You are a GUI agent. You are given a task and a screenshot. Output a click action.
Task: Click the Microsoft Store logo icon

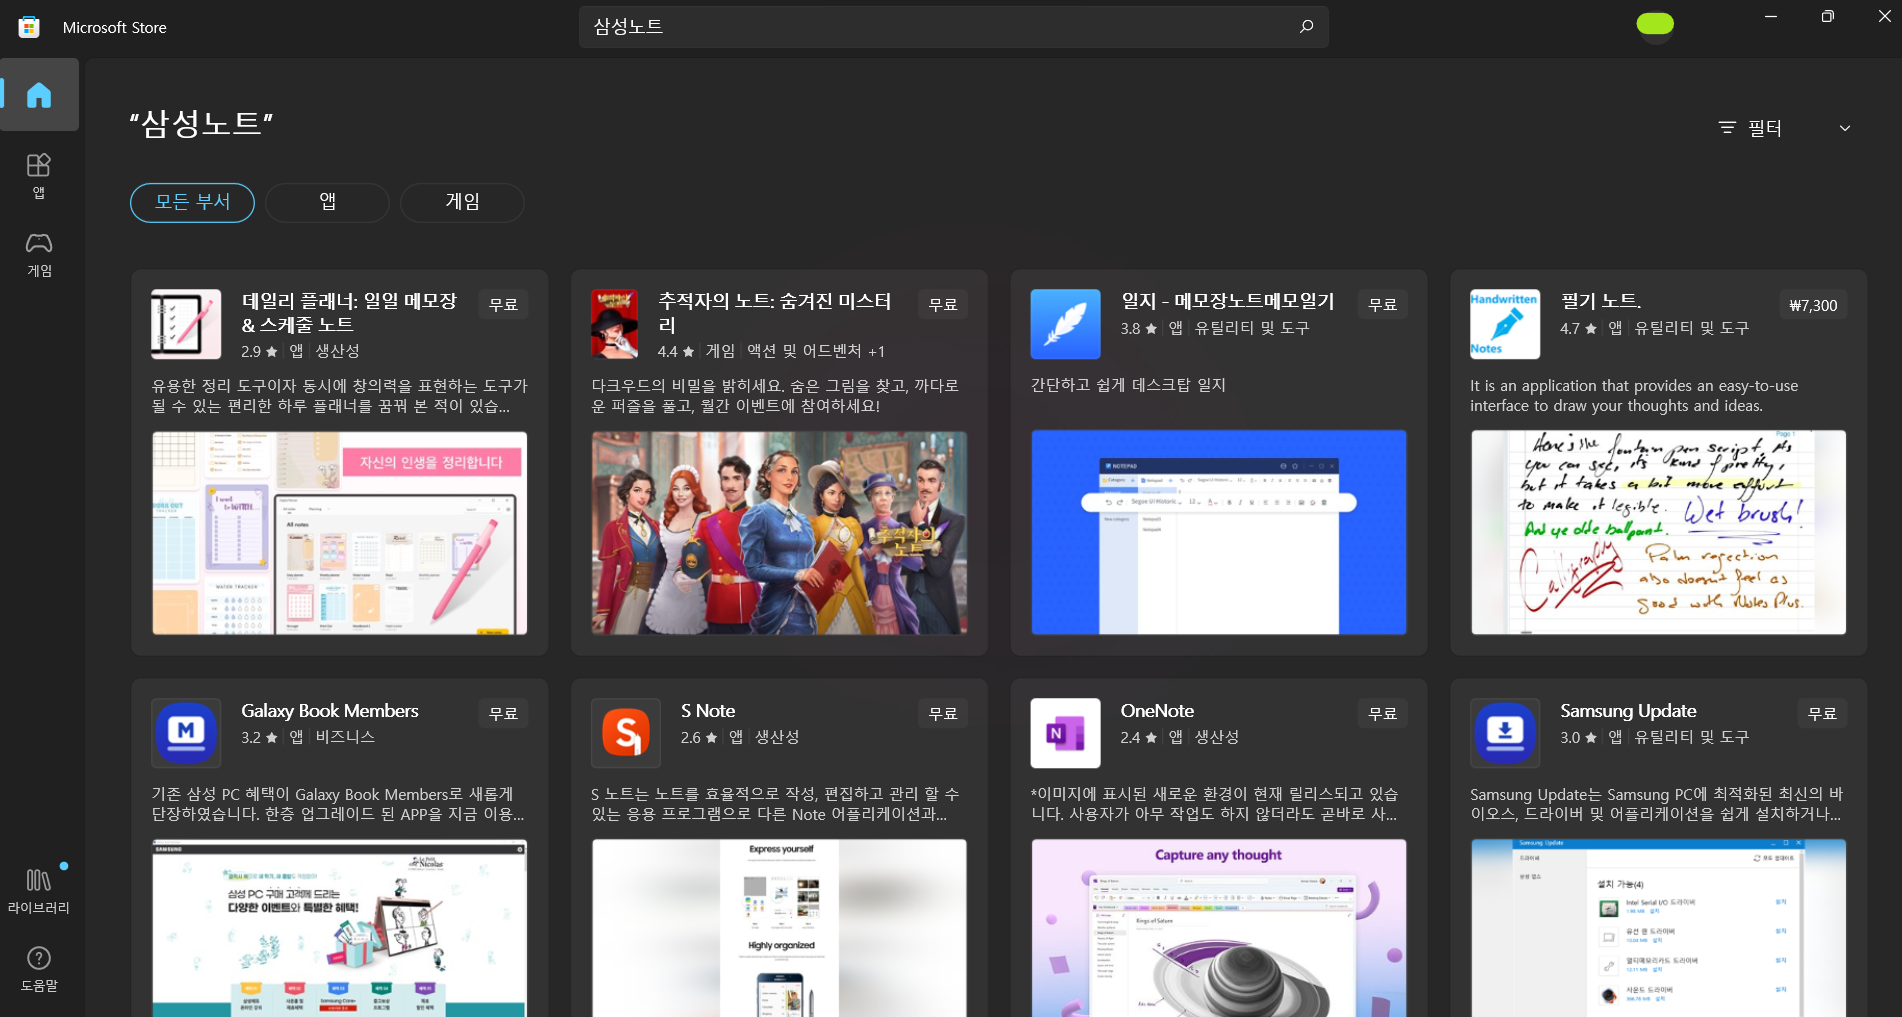[29, 27]
